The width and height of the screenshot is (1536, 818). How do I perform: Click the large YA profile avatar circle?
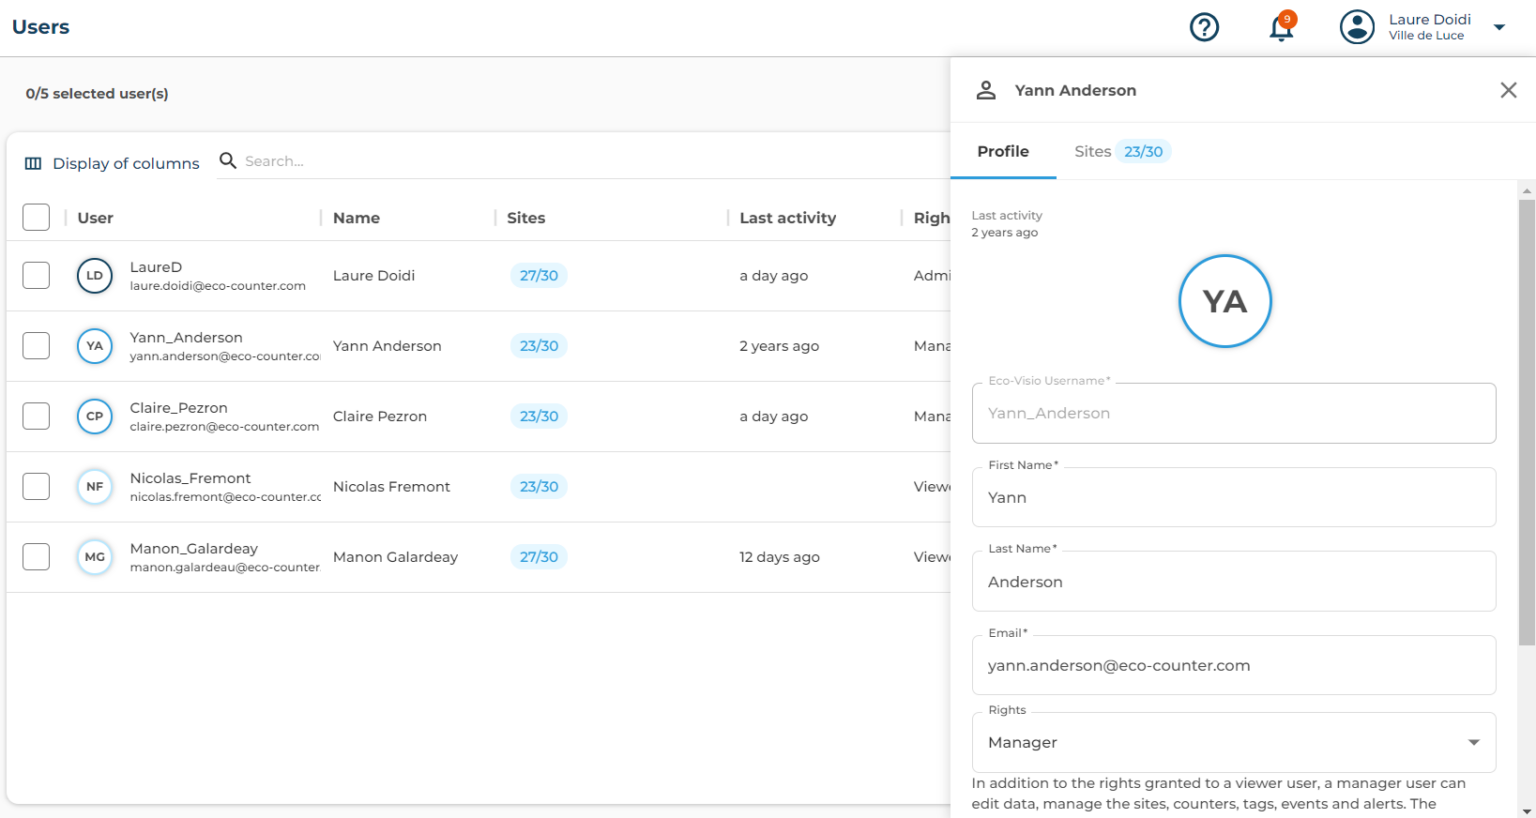(x=1225, y=301)
